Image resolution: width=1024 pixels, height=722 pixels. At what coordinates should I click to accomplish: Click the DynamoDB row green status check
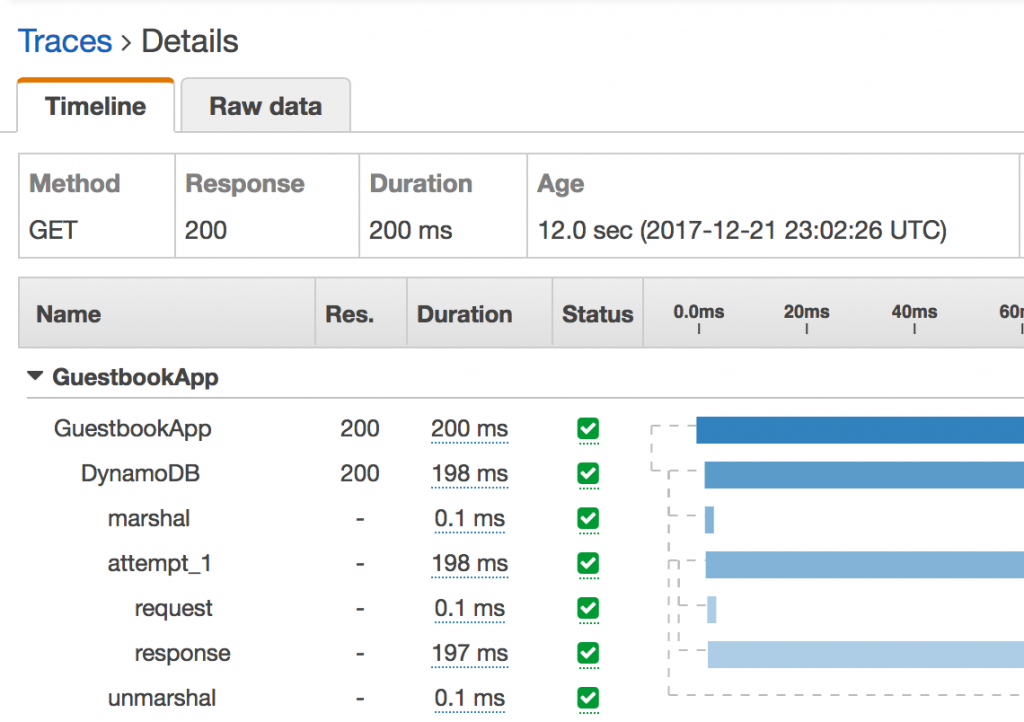pyautogui.click(x=588, y=474)
